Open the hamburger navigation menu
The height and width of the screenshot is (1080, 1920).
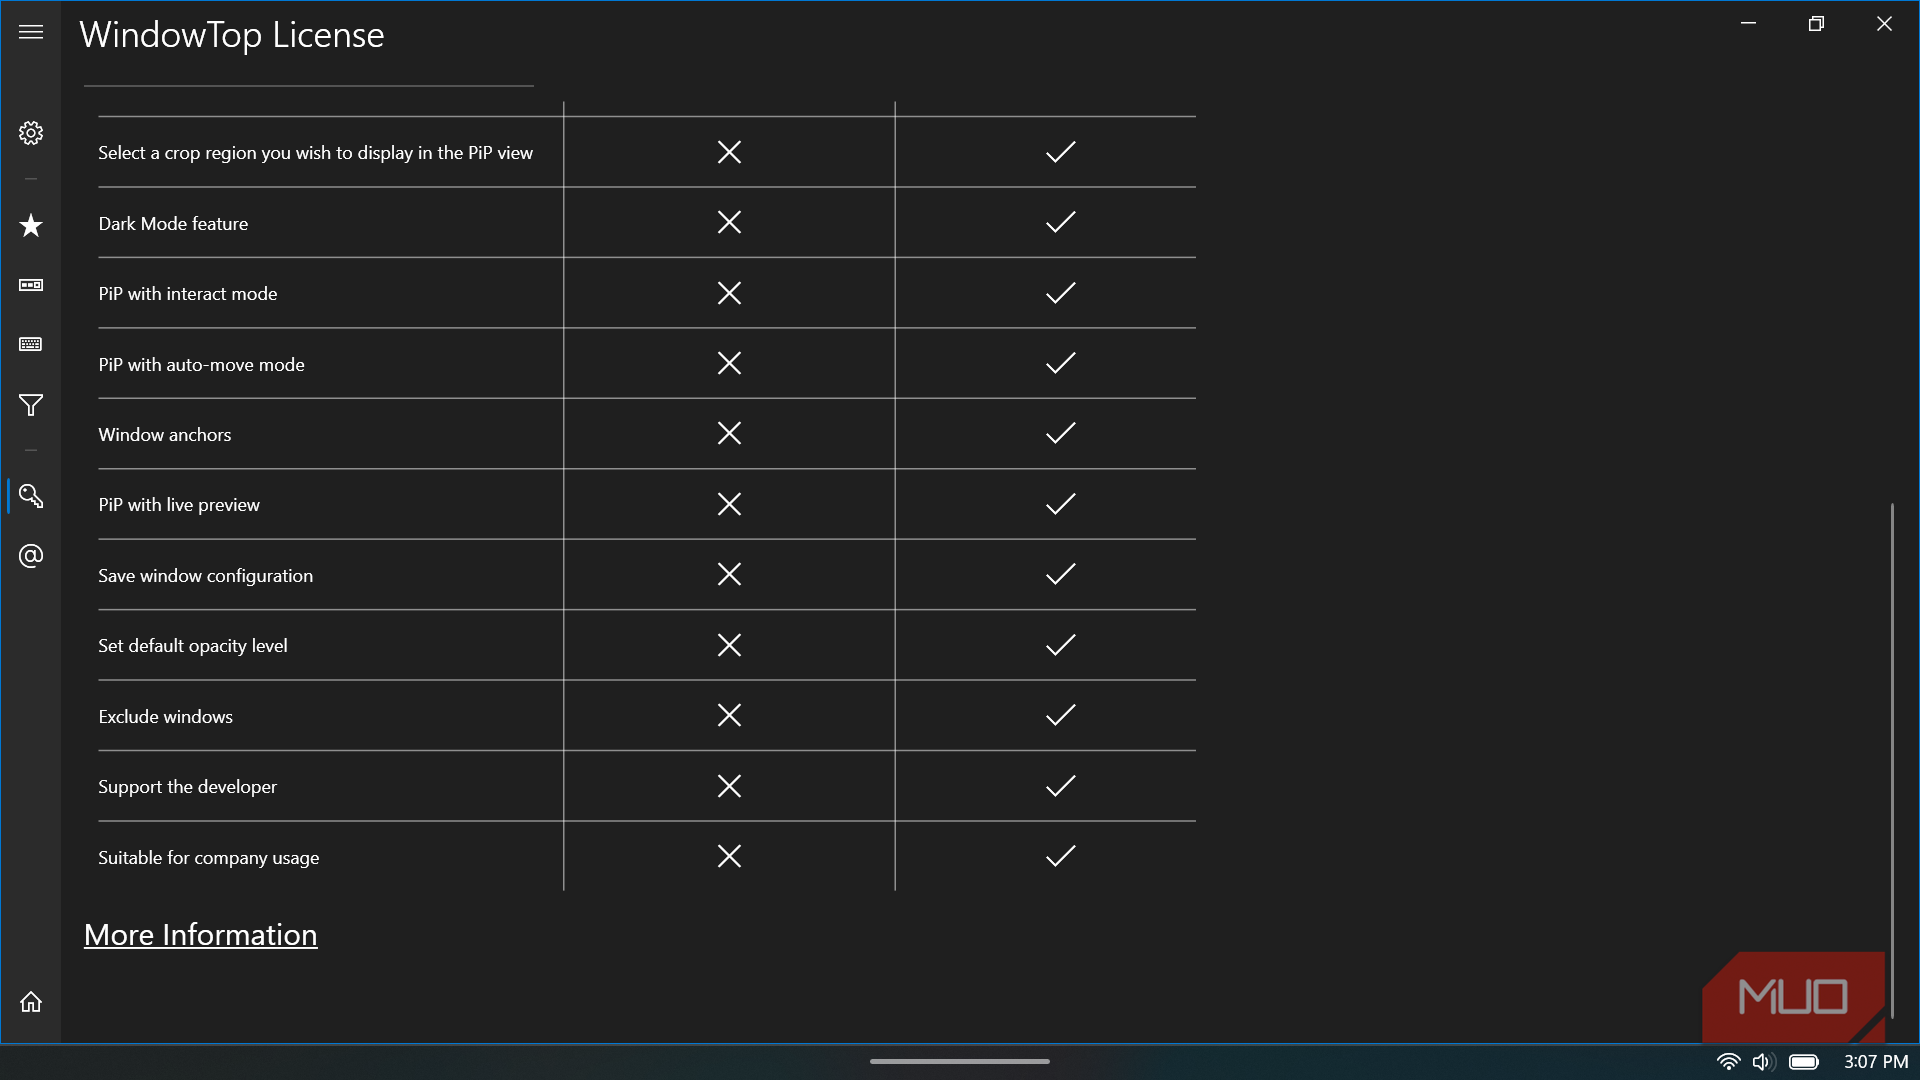[31, 32]
